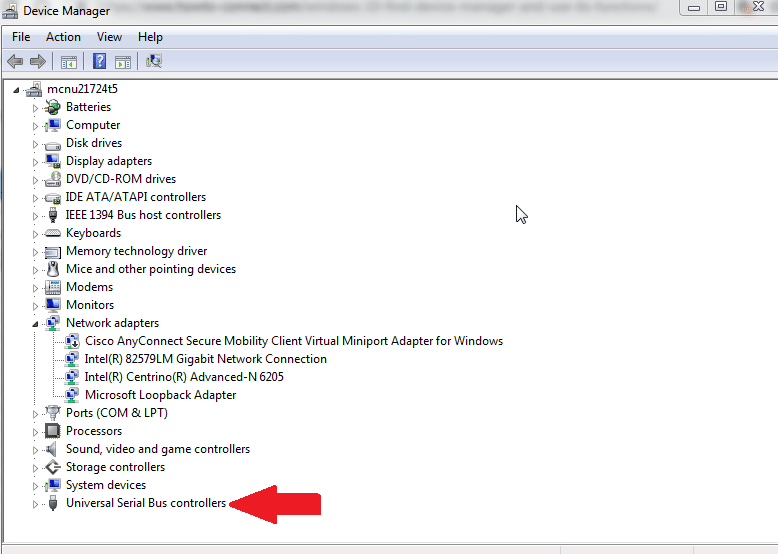Expand the Keyboards node arrow
778x554 pixels.
(35, 234)
